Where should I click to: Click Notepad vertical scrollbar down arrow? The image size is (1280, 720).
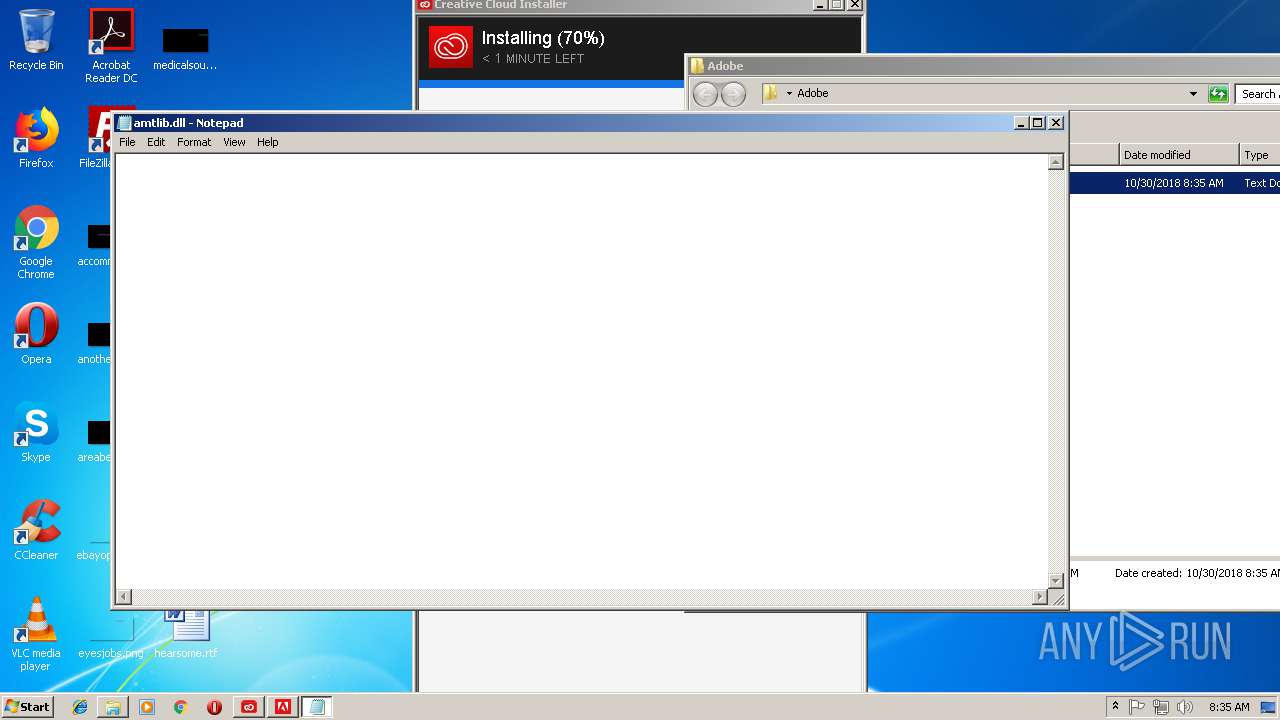1055,580
